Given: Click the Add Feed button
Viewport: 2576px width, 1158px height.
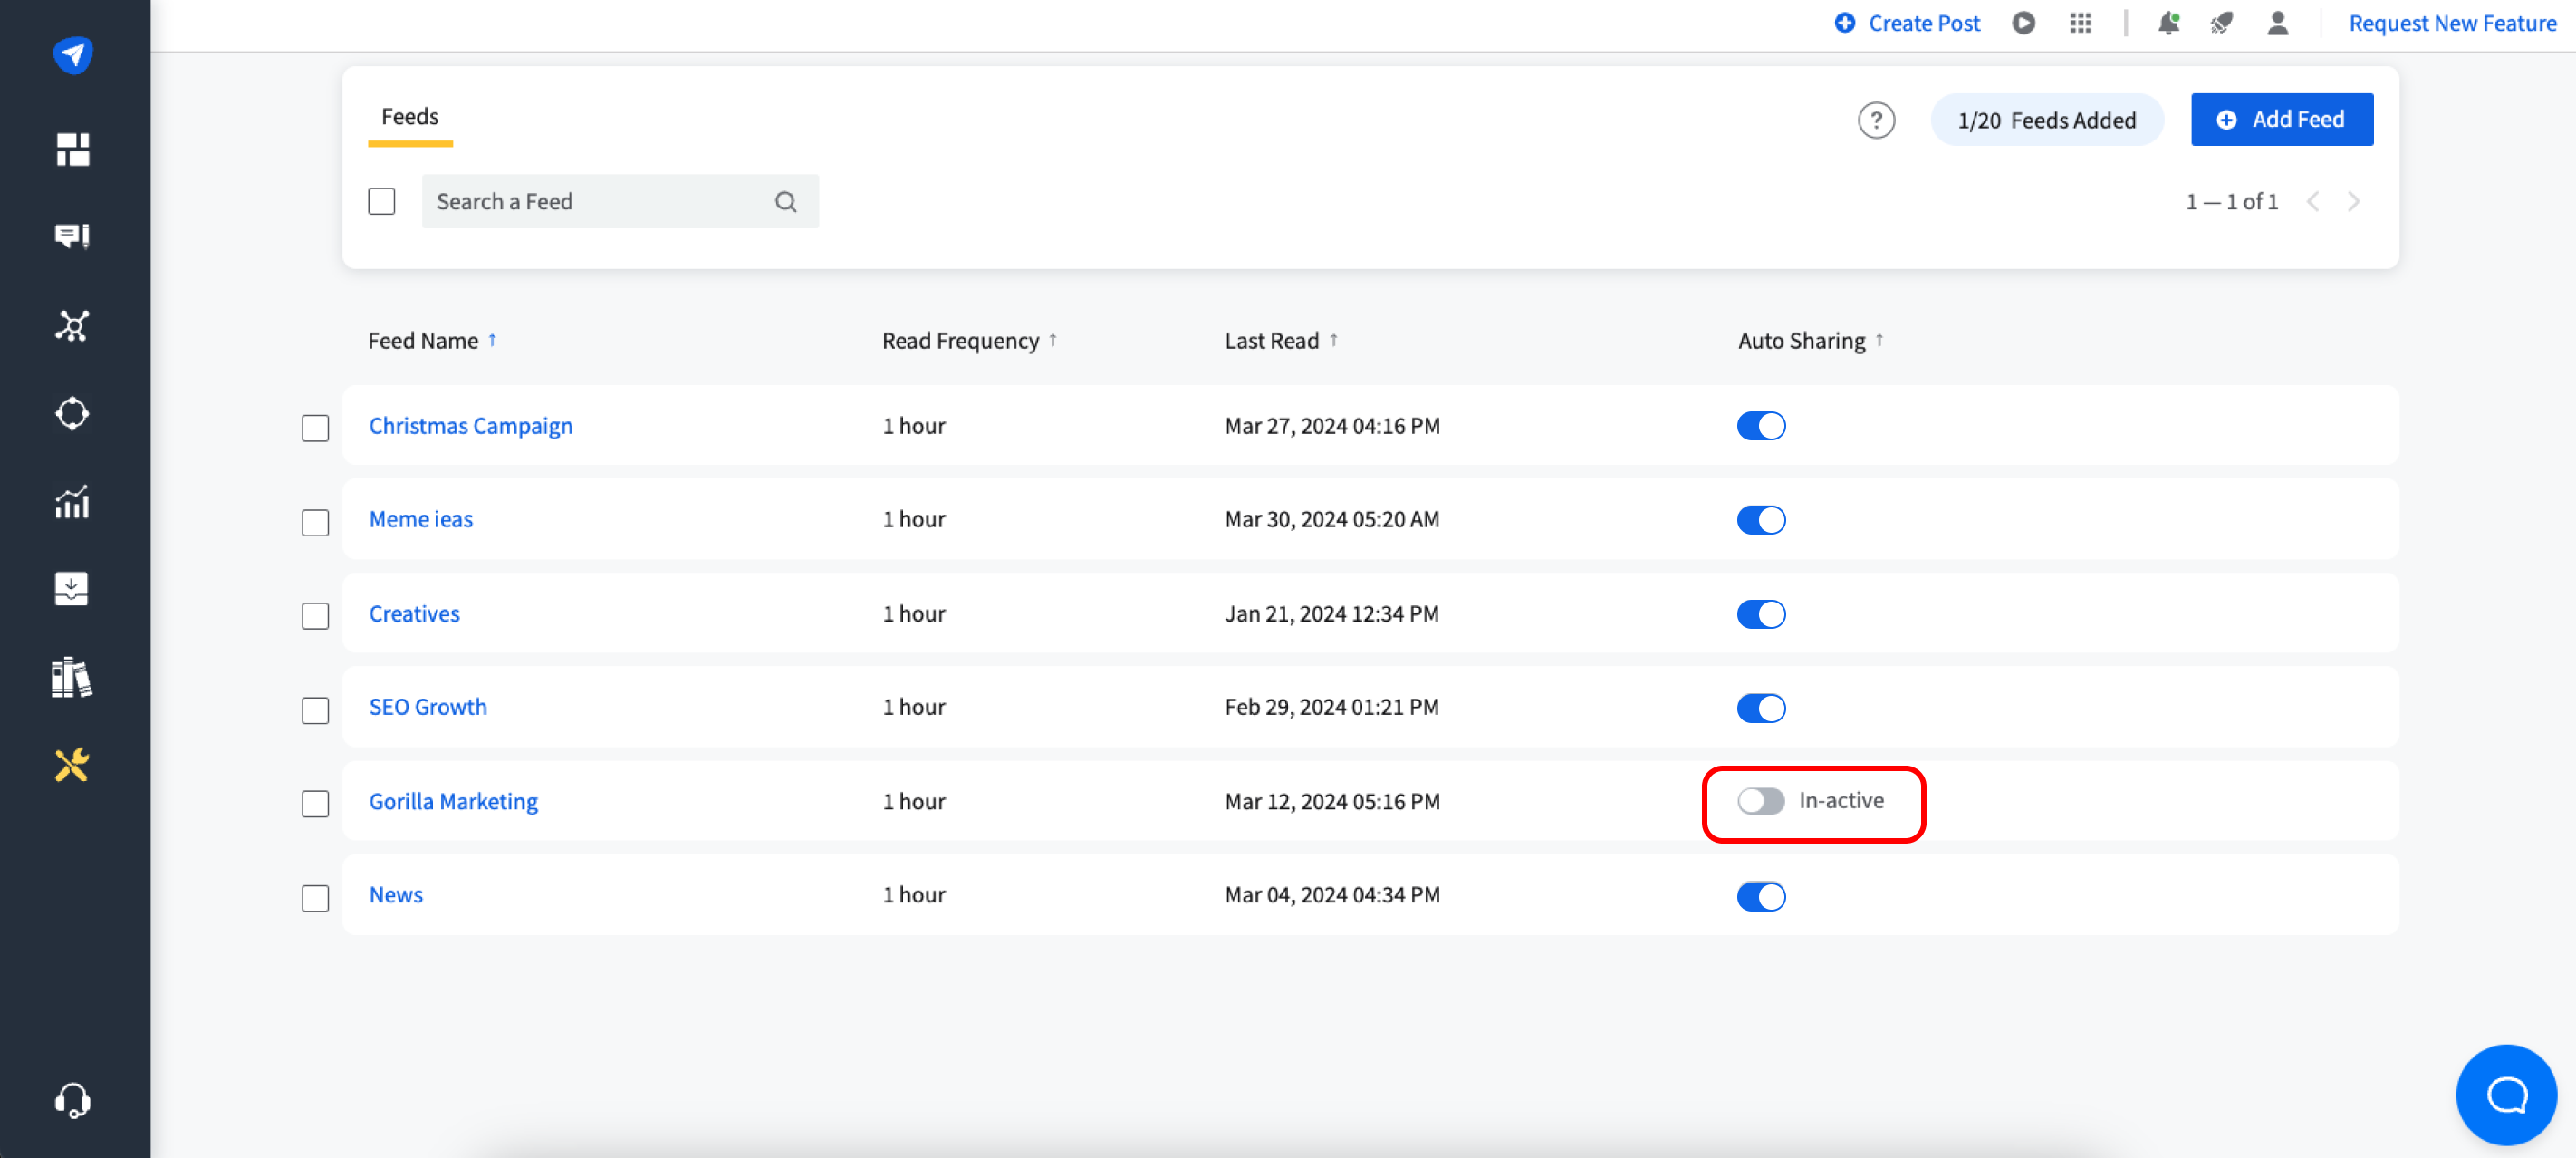Looking at the screenshot, I should click(x=2281, y=120).
